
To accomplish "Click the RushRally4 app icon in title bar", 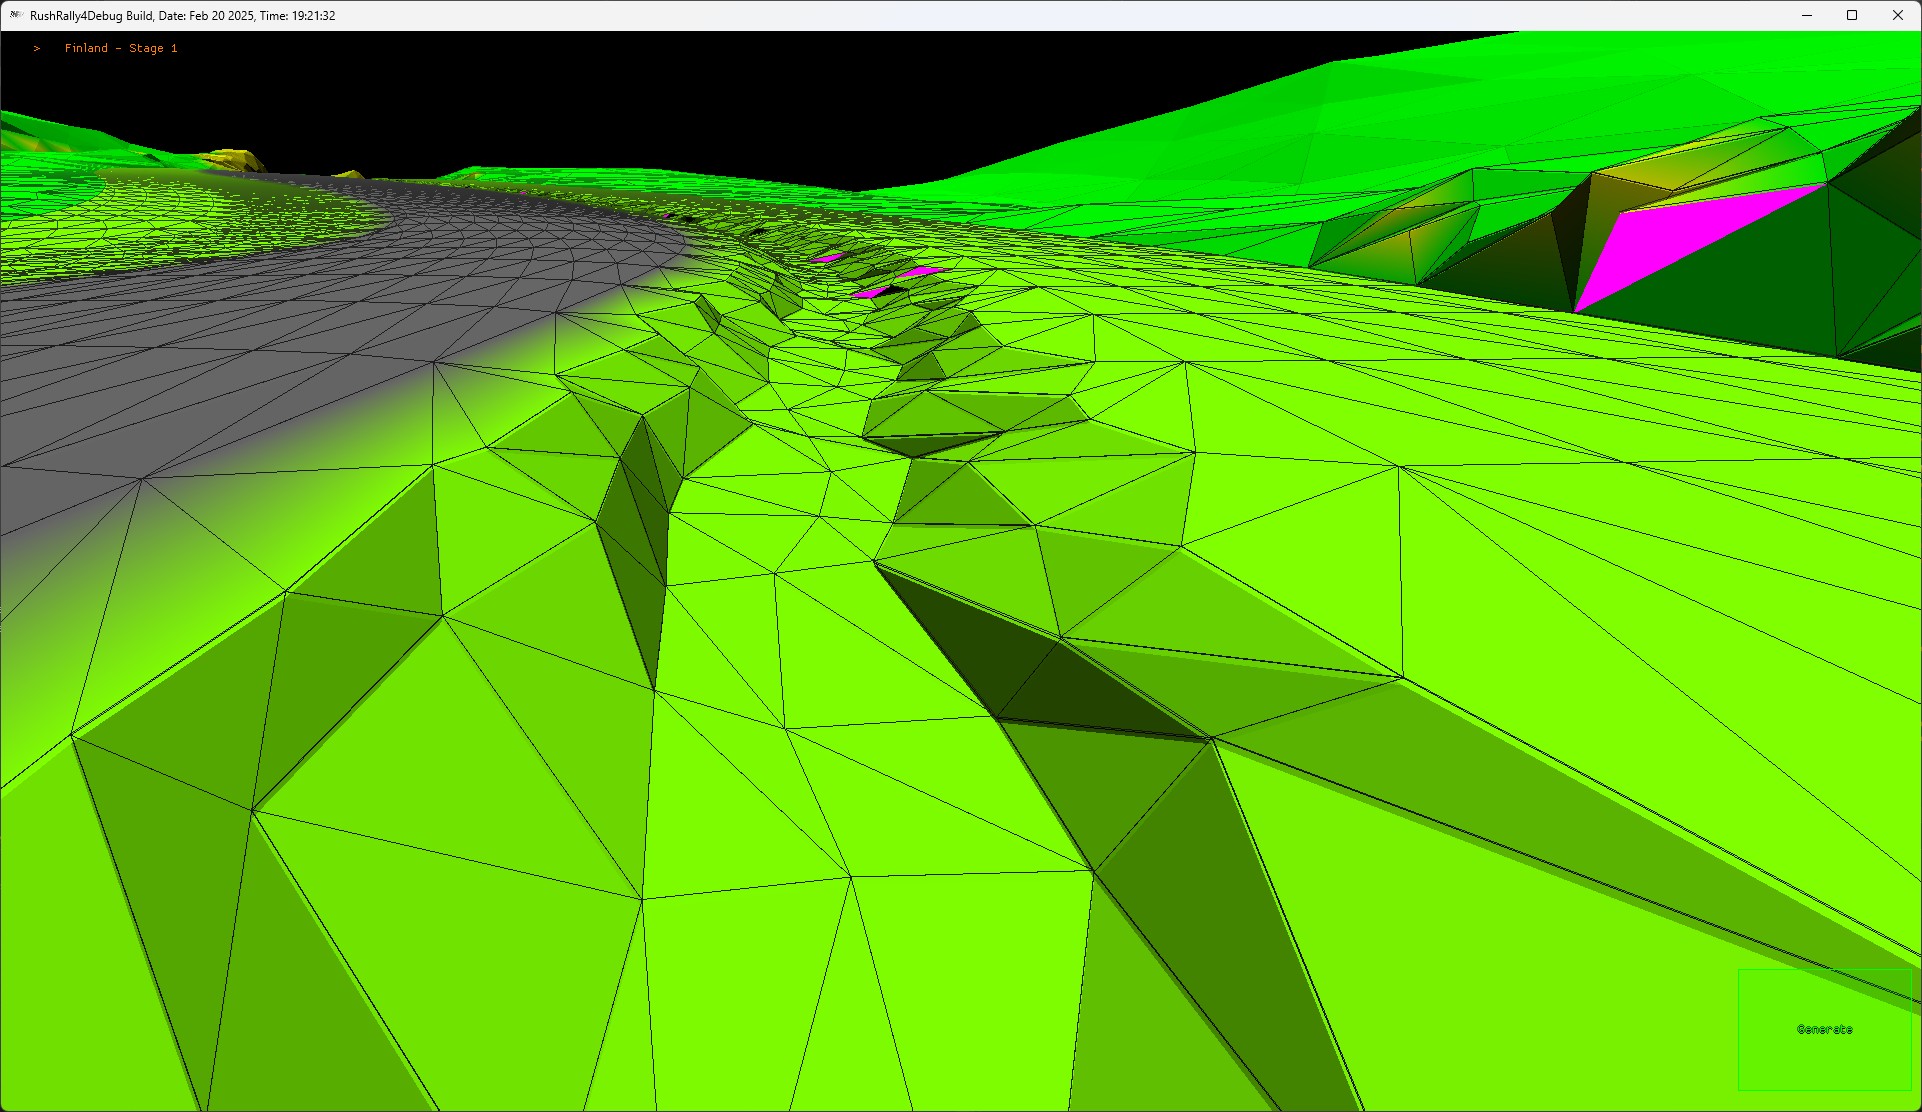I will (x=16, y=15).
